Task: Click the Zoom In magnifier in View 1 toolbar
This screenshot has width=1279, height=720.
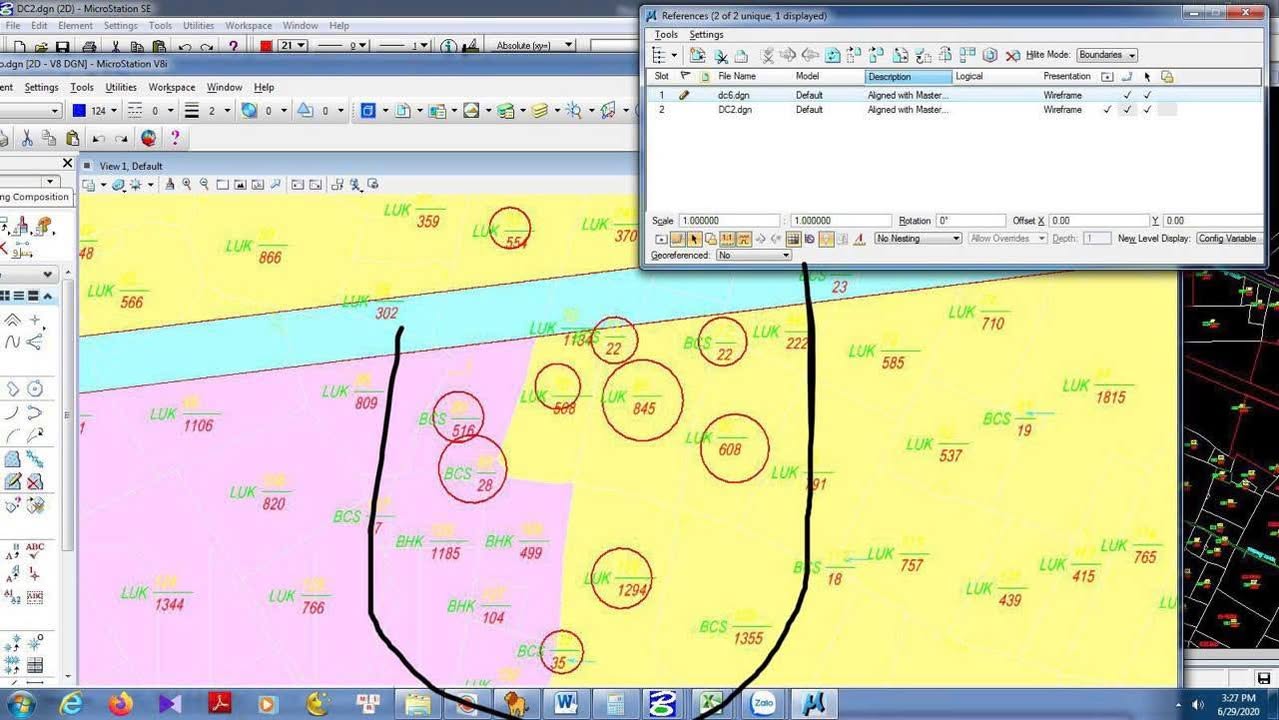Action: click(x=187, y=185)
